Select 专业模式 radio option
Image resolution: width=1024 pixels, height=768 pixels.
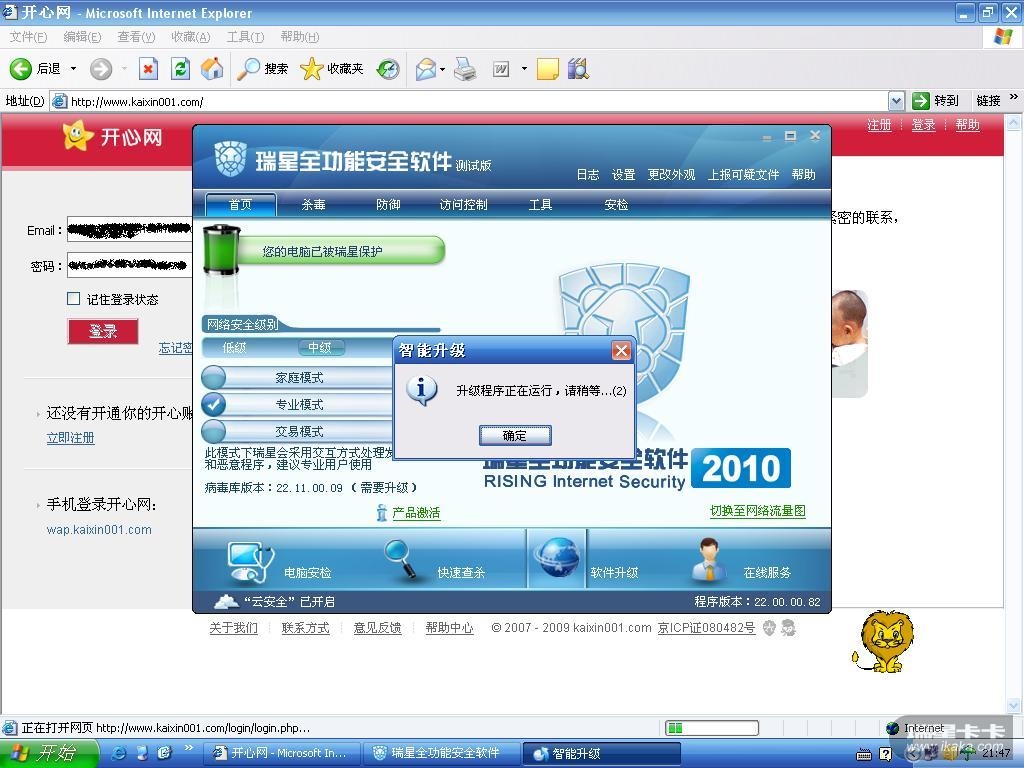[214, 404]
